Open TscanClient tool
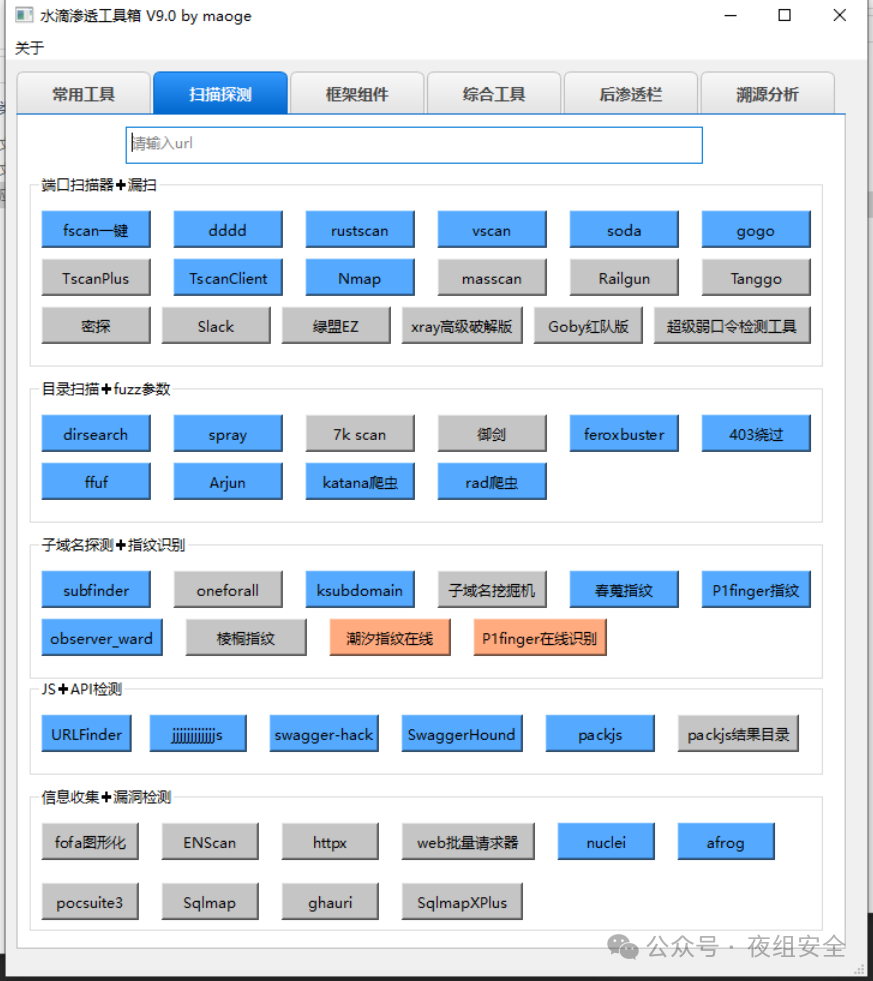The height and width of the screenshot is (981, 873). coord(228,278)
